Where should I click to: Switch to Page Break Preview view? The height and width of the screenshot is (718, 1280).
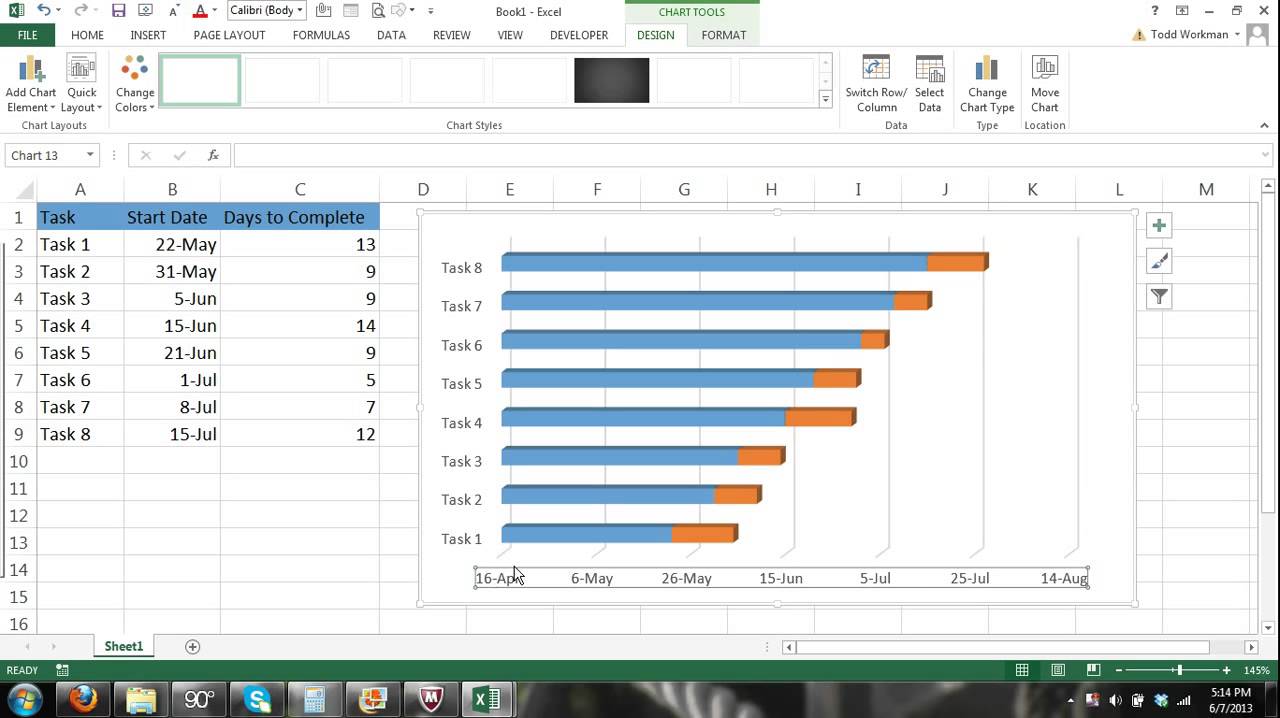coord(1093,670)
